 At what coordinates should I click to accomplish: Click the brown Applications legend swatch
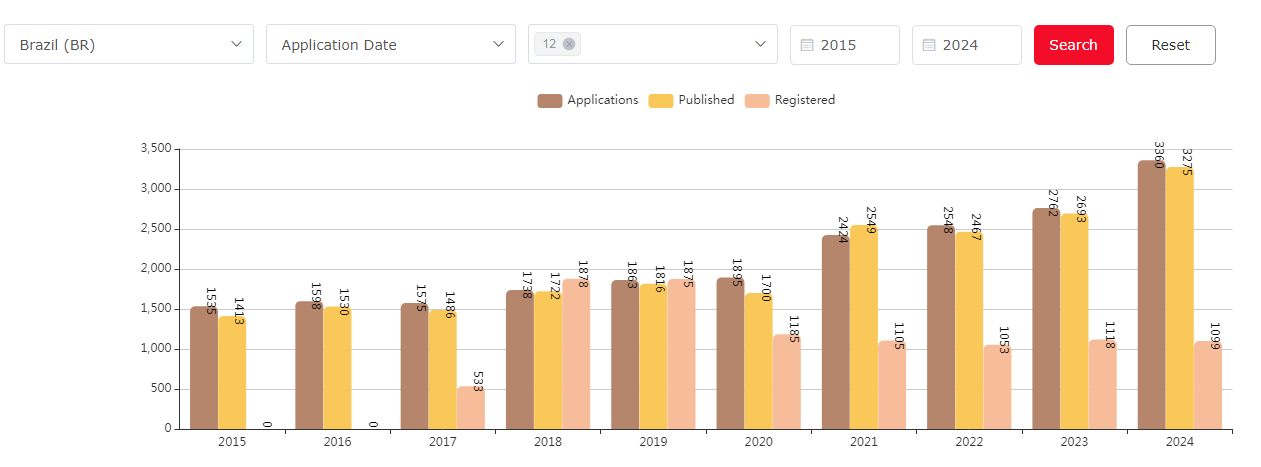point(550,100)
